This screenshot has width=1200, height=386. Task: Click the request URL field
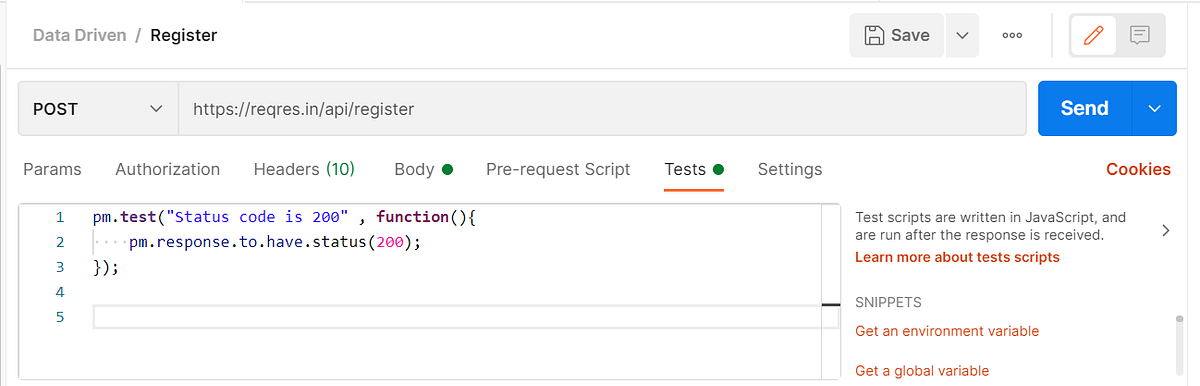click(x=602, y=108)
